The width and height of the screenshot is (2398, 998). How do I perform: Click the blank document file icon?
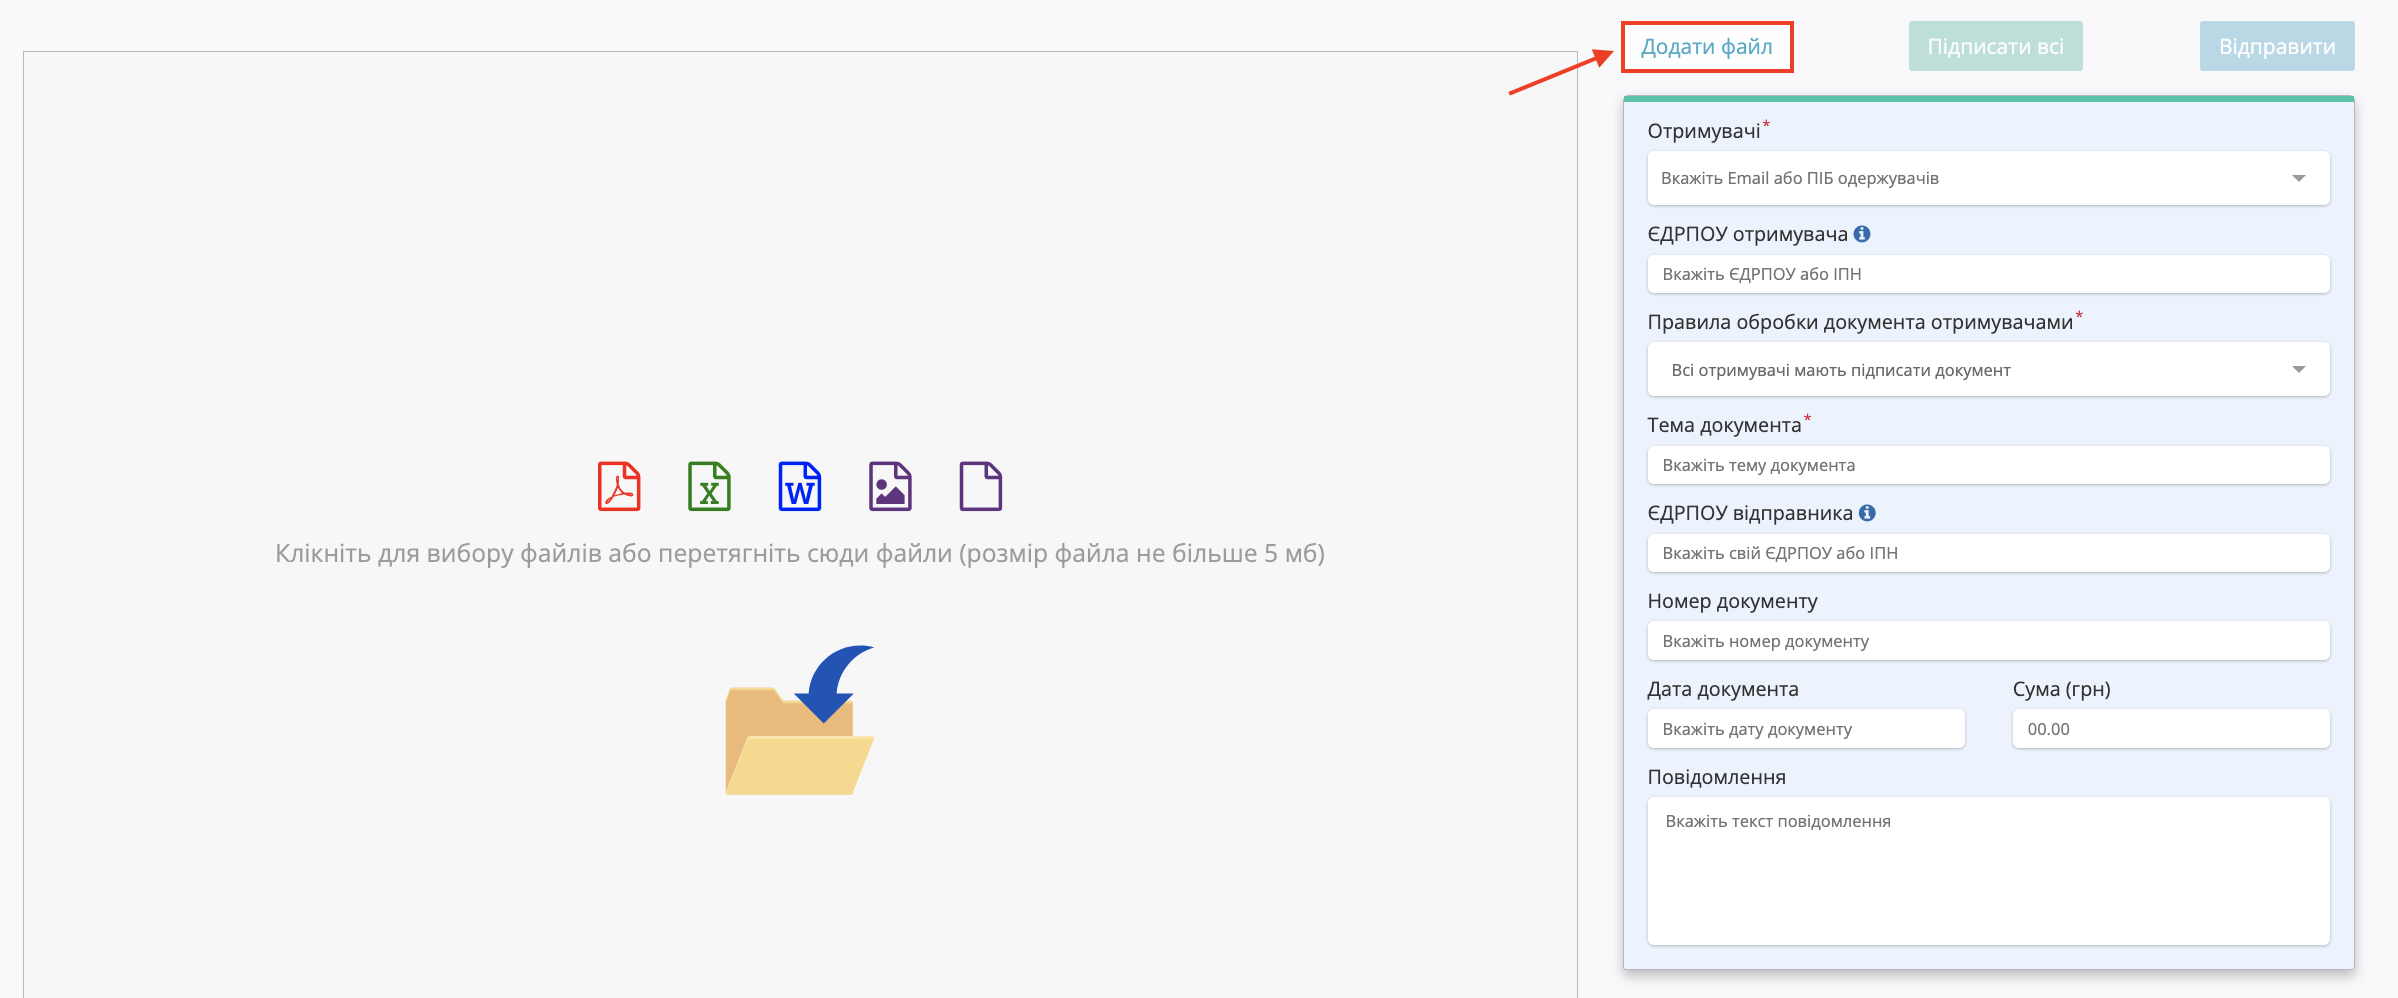tap(981, 486)
